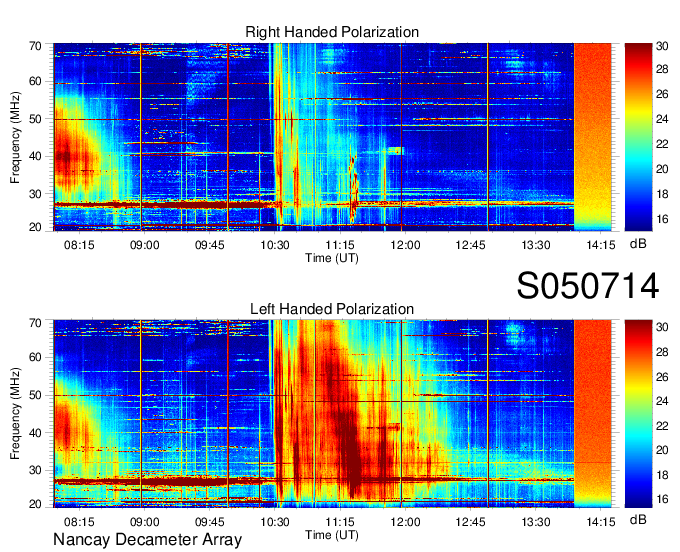The width and height of the screenshot is (680, 552).
Task: Click the 30 MHz tick of Left Handed plot
Action: (x=35, y=470)
